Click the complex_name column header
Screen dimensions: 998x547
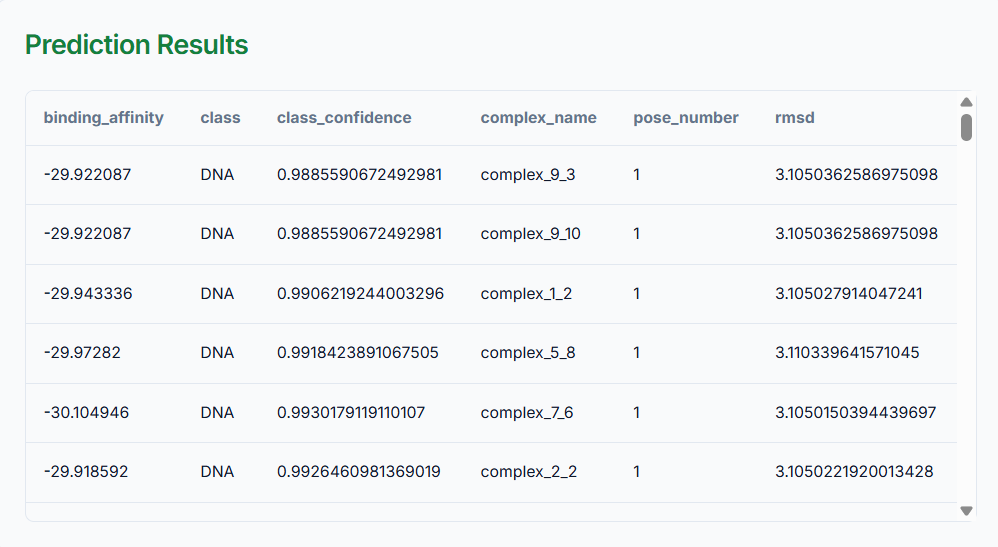(538, 118)
